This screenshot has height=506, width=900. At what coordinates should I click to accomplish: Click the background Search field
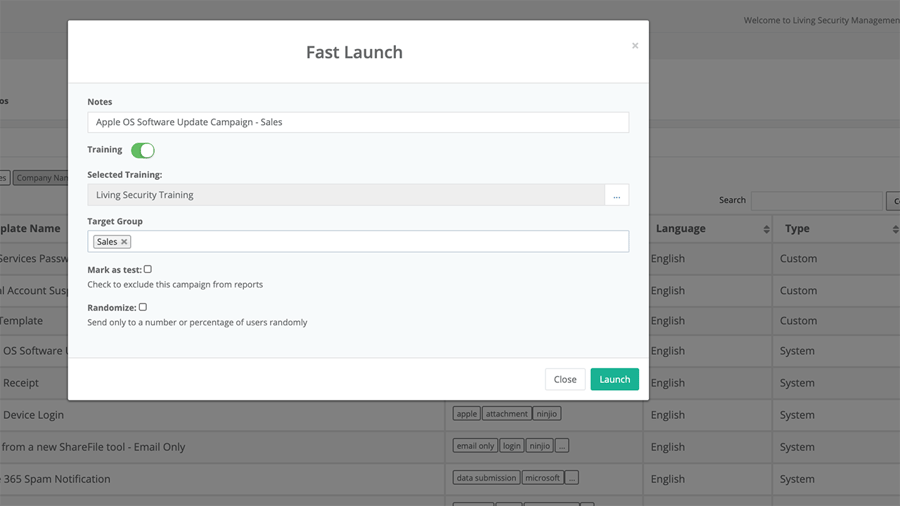[816, 200]
